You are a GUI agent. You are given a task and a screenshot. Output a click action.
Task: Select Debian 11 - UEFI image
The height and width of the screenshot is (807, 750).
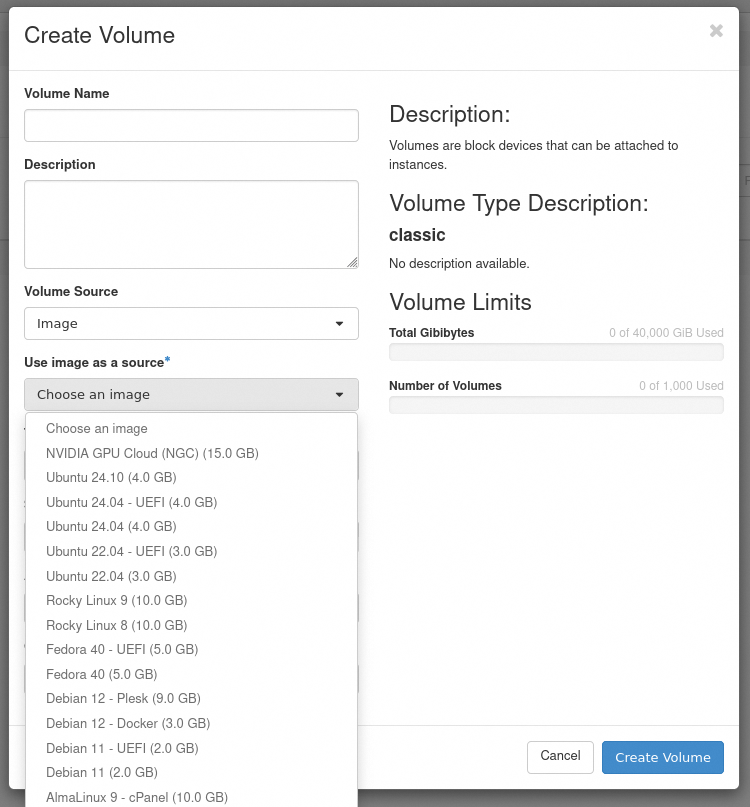click(122, 748)
